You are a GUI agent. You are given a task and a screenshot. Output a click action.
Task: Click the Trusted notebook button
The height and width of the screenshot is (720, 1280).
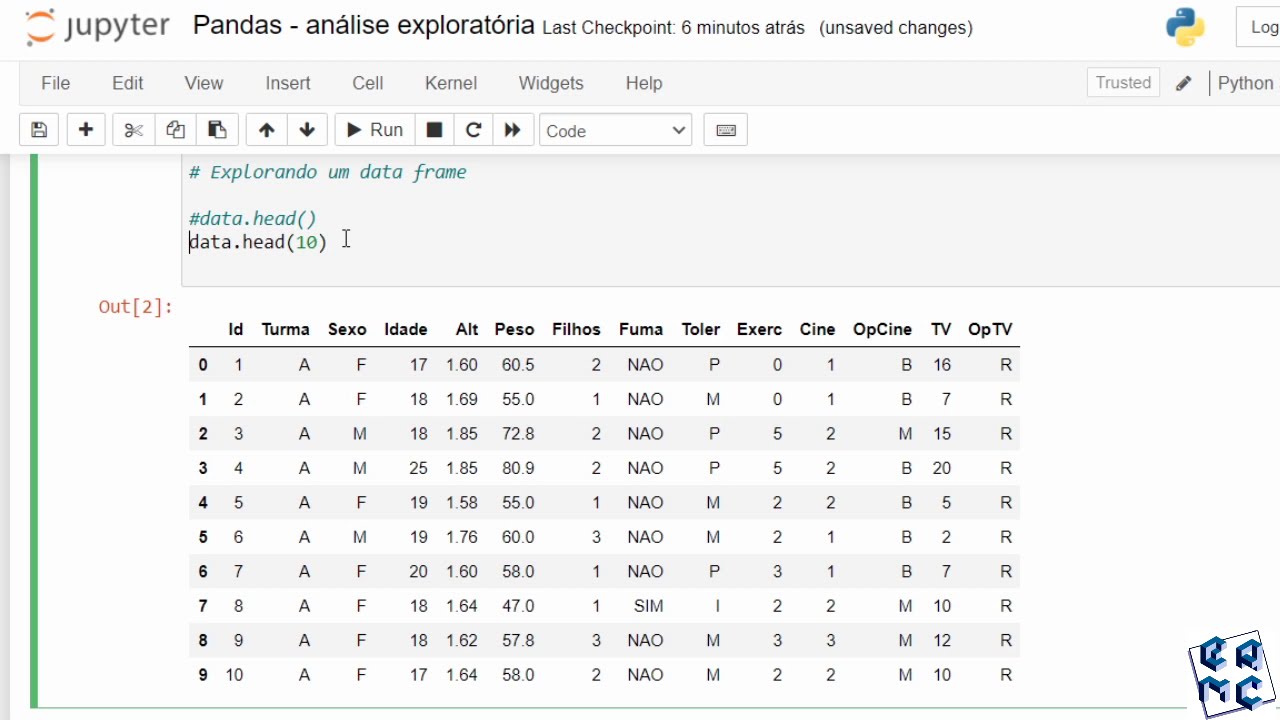coord(1123,83)
